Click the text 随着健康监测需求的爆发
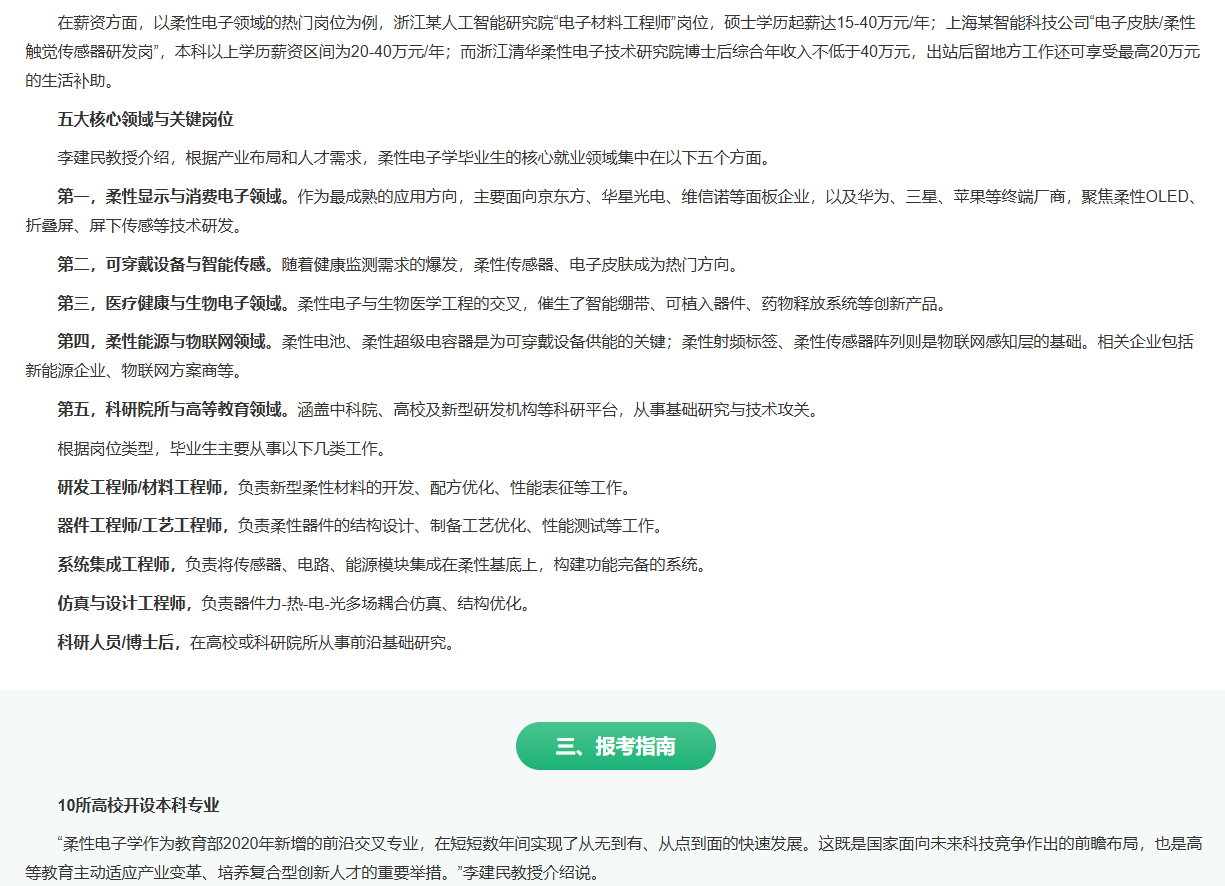The image size is (1225, 886). pyautogui.click(x=370, y=265)
